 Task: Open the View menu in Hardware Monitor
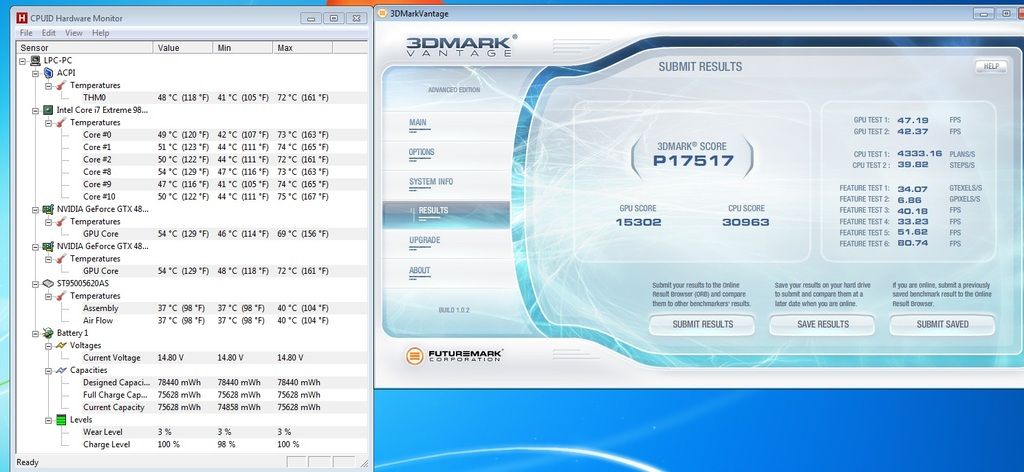(x=74, y=33)
